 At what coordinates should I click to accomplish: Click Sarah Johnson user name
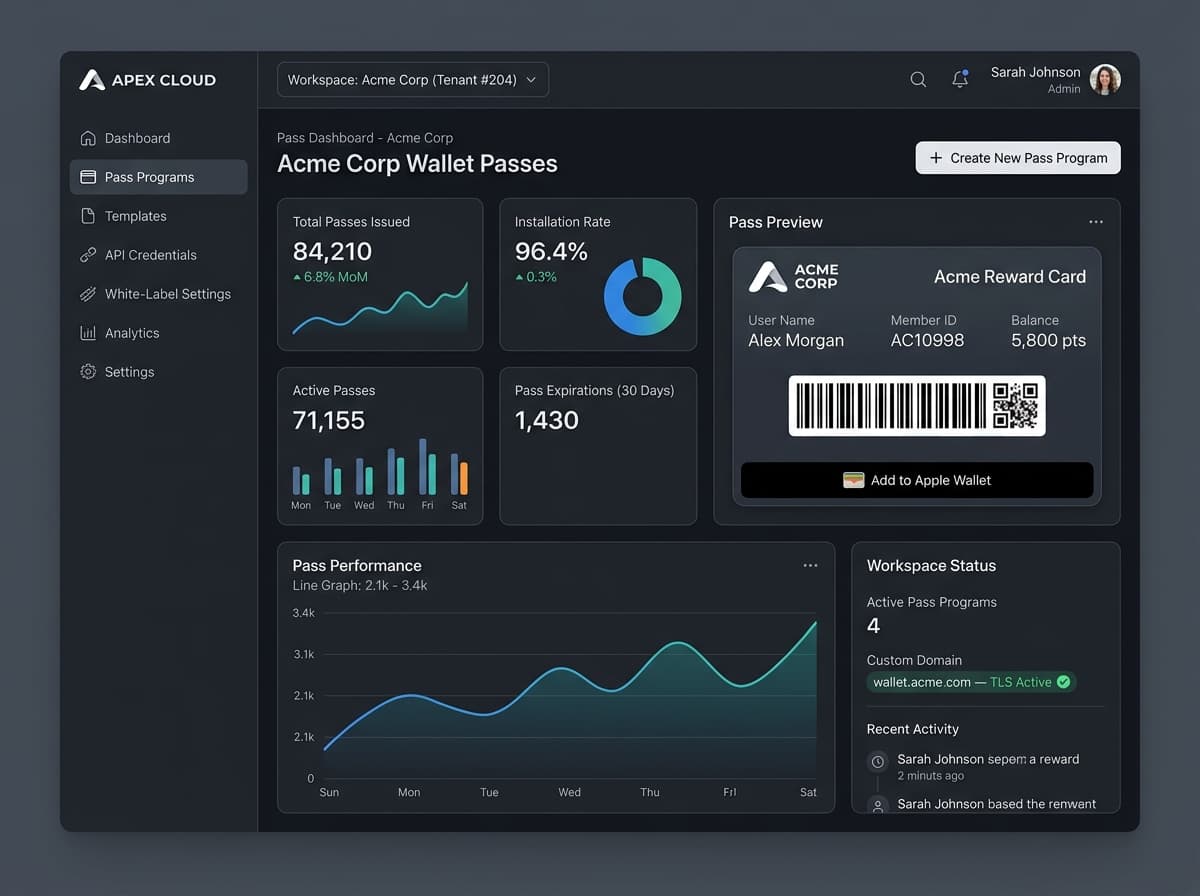click(x=1035, y=72)
